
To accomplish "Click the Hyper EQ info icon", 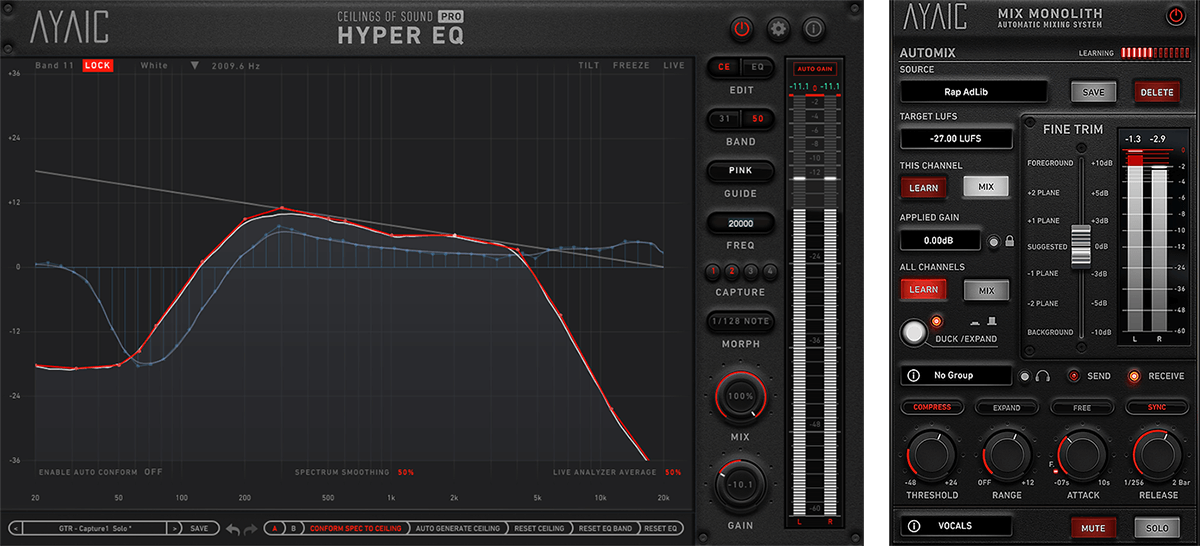I will point(813,29).
